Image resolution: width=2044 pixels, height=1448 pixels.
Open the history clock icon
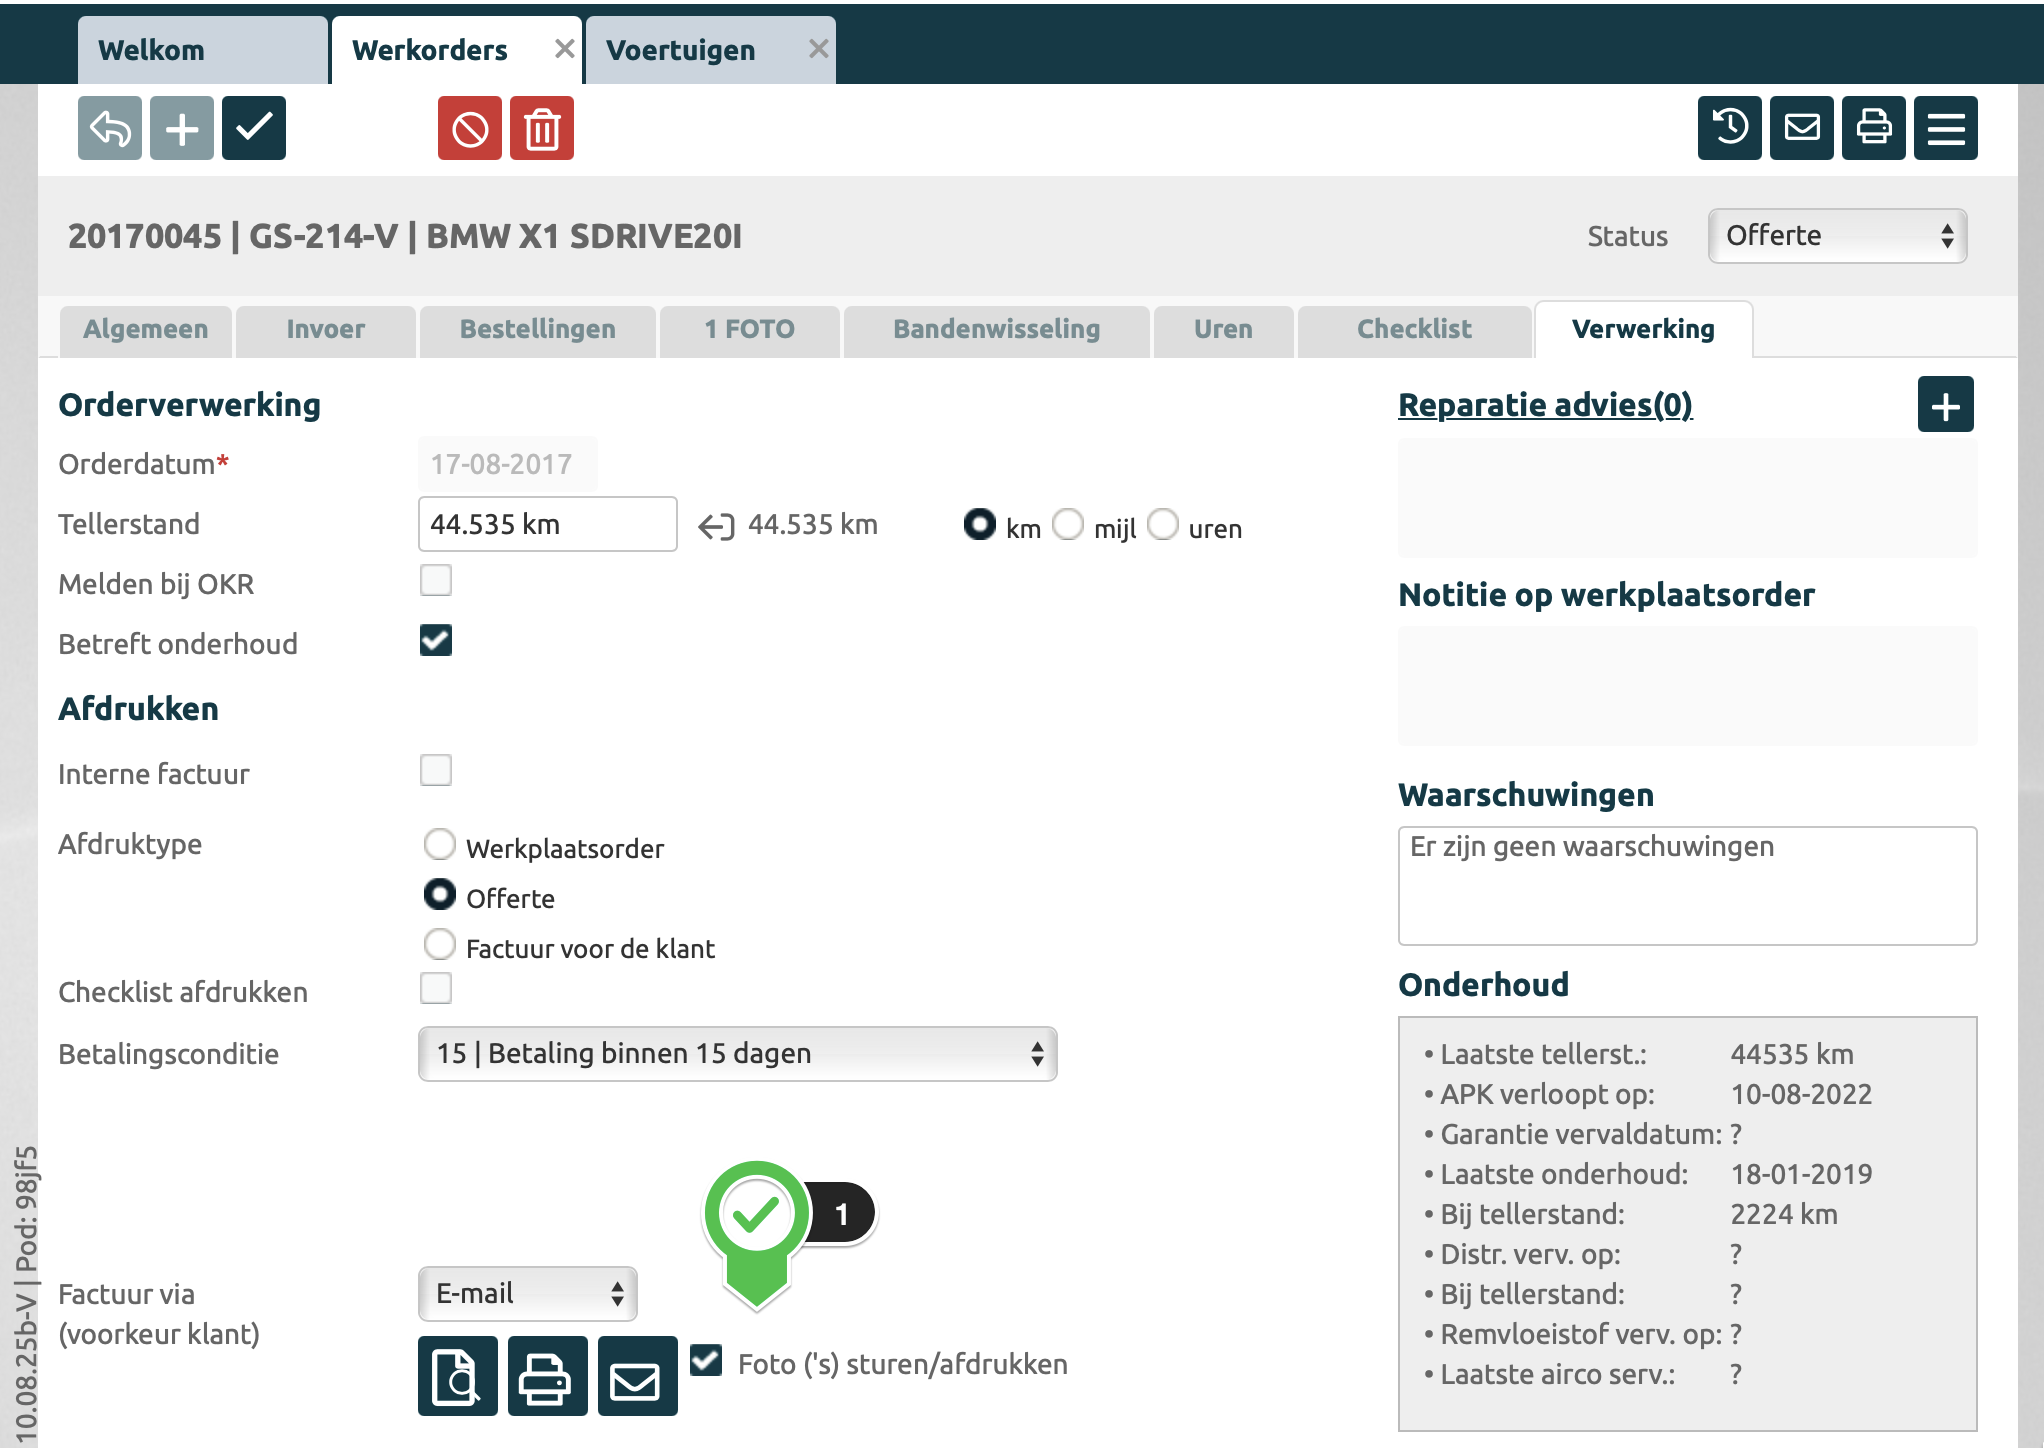pos(1730,128)
